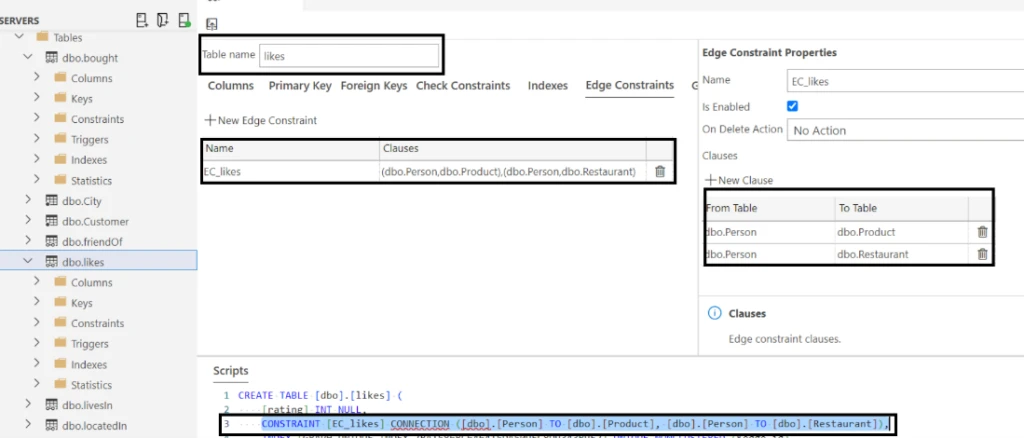Select Keys under dbo.likes
Image resolution: width=1024 pixels, height=438 pixels.
tap(82, 303)
